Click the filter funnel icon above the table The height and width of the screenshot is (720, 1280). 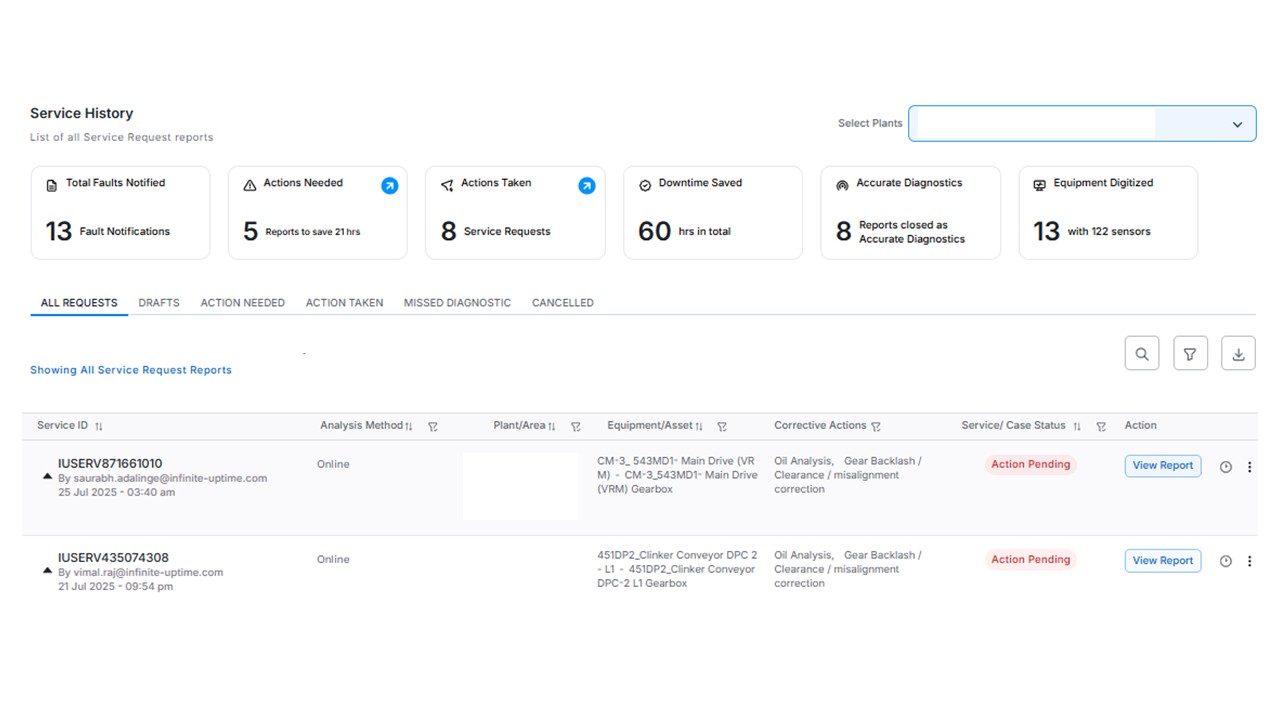coord(1190,353)
